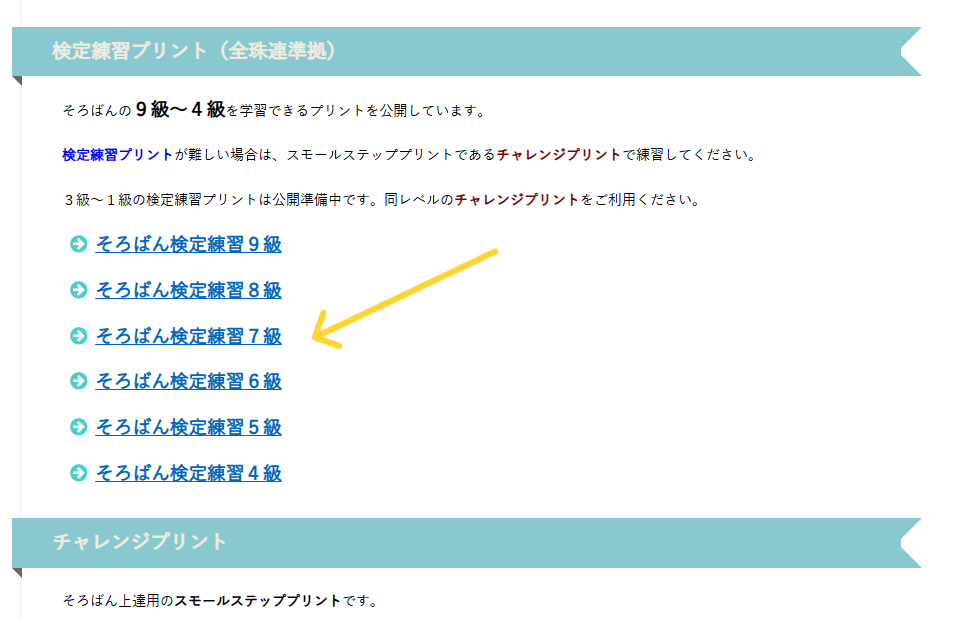The width and height of the screenshot is (973, 621).
Task: Open the そろばん検定練習７級 link
Action: coord(188,336)
